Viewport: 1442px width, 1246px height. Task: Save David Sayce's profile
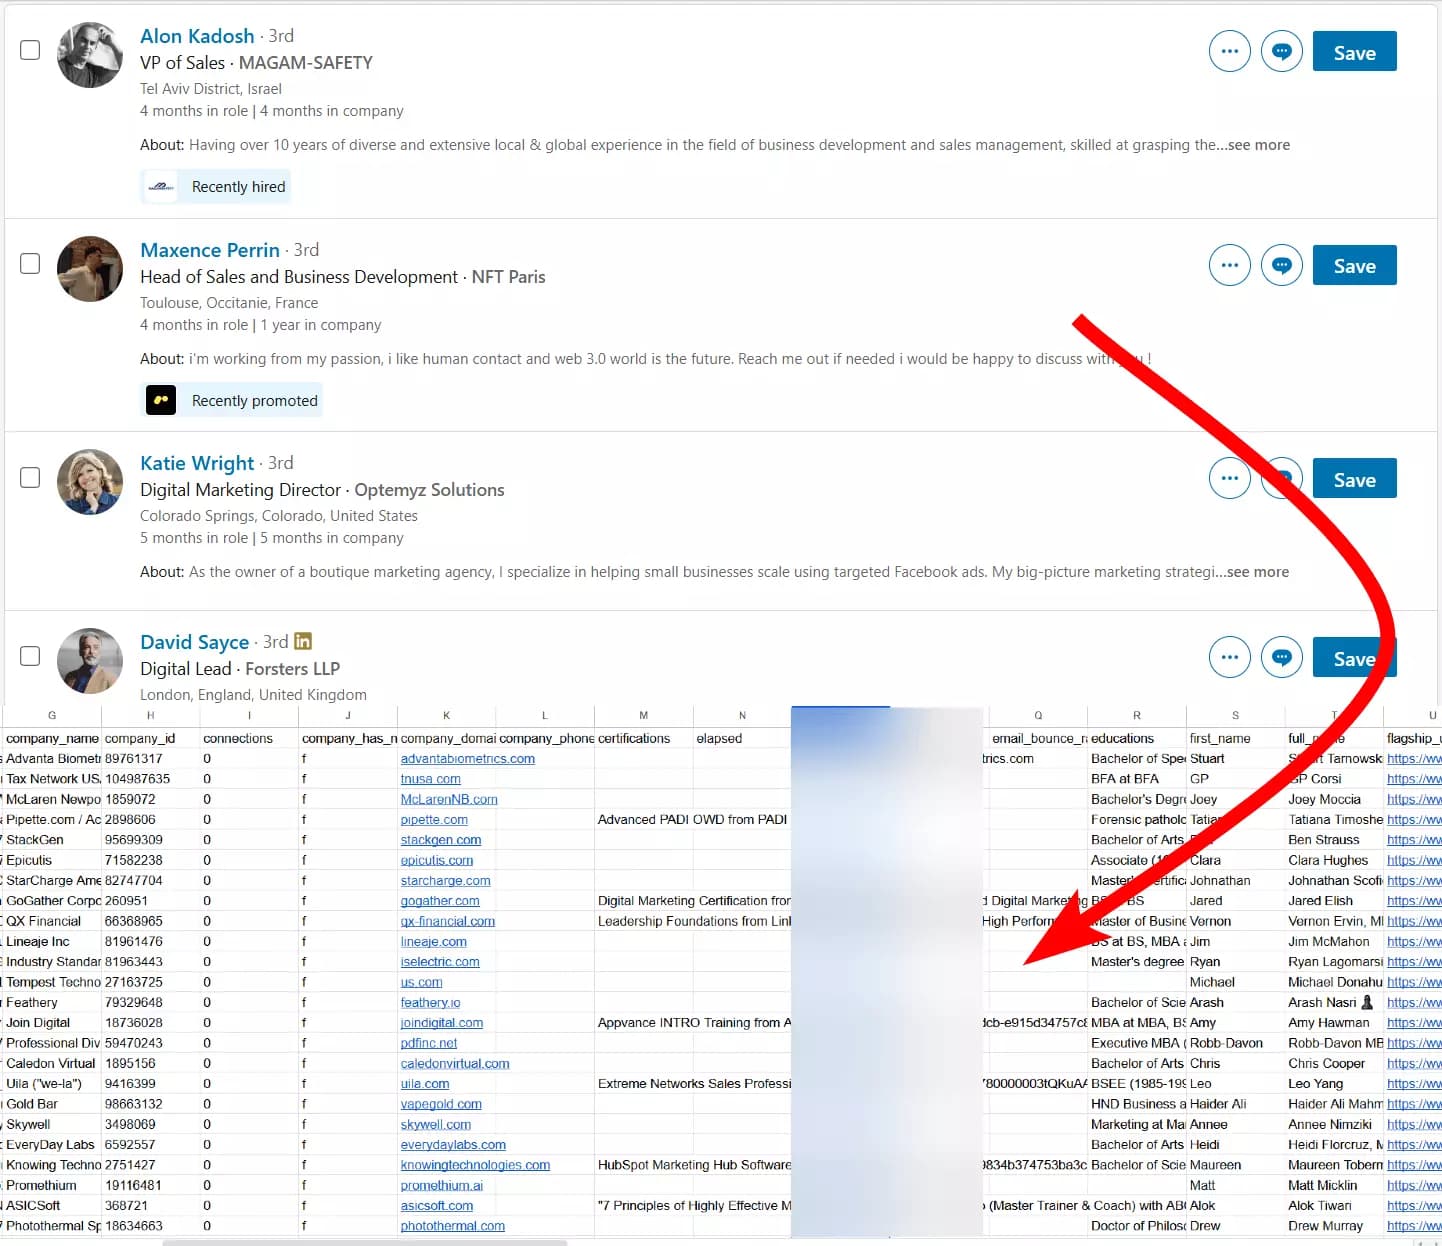click(x=1354, y=657)
